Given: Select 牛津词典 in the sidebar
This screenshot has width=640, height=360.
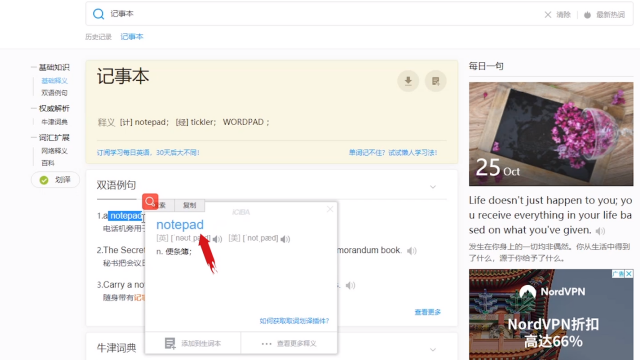Looking at the screenshot, I should click(54, 122).
